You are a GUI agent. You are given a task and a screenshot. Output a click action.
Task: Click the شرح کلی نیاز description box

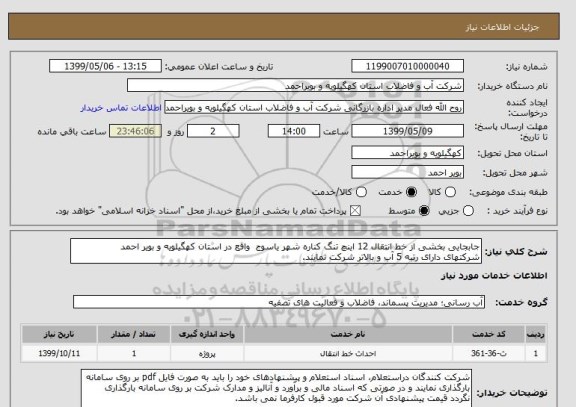pyautogui.click(x=276, y=252)
